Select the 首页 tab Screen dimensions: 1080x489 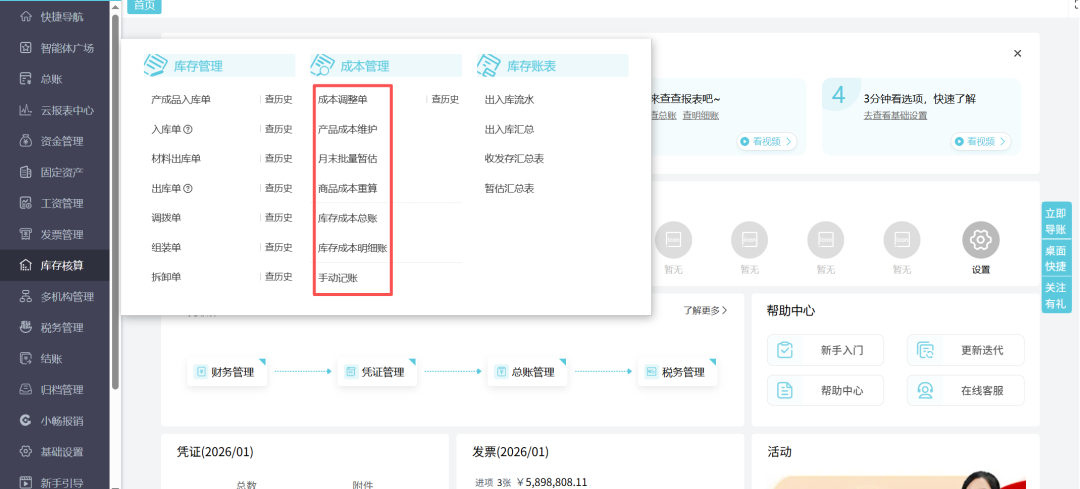point(145,6)
